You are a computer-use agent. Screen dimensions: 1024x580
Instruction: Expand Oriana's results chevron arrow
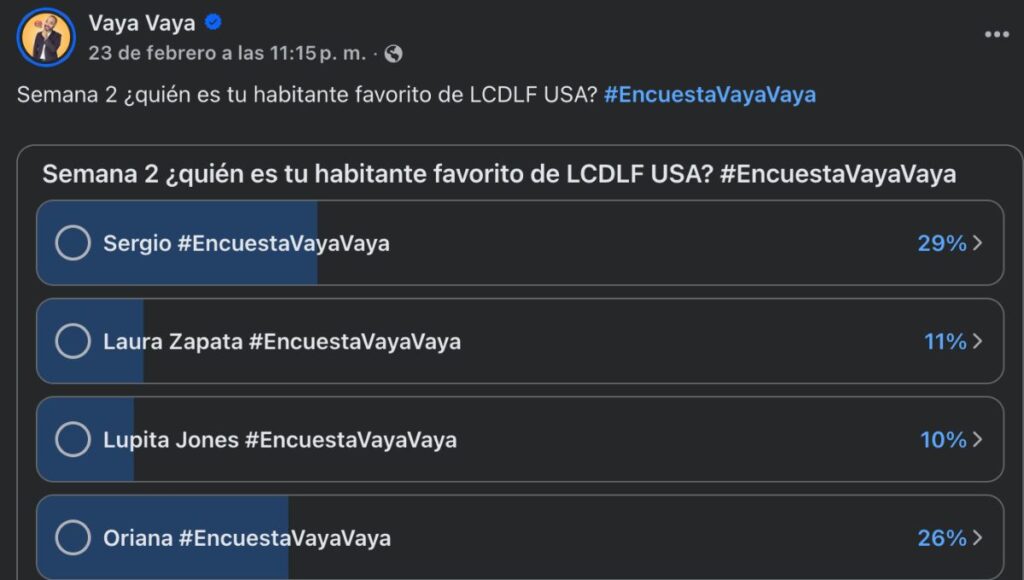click(x=975, y=538)
